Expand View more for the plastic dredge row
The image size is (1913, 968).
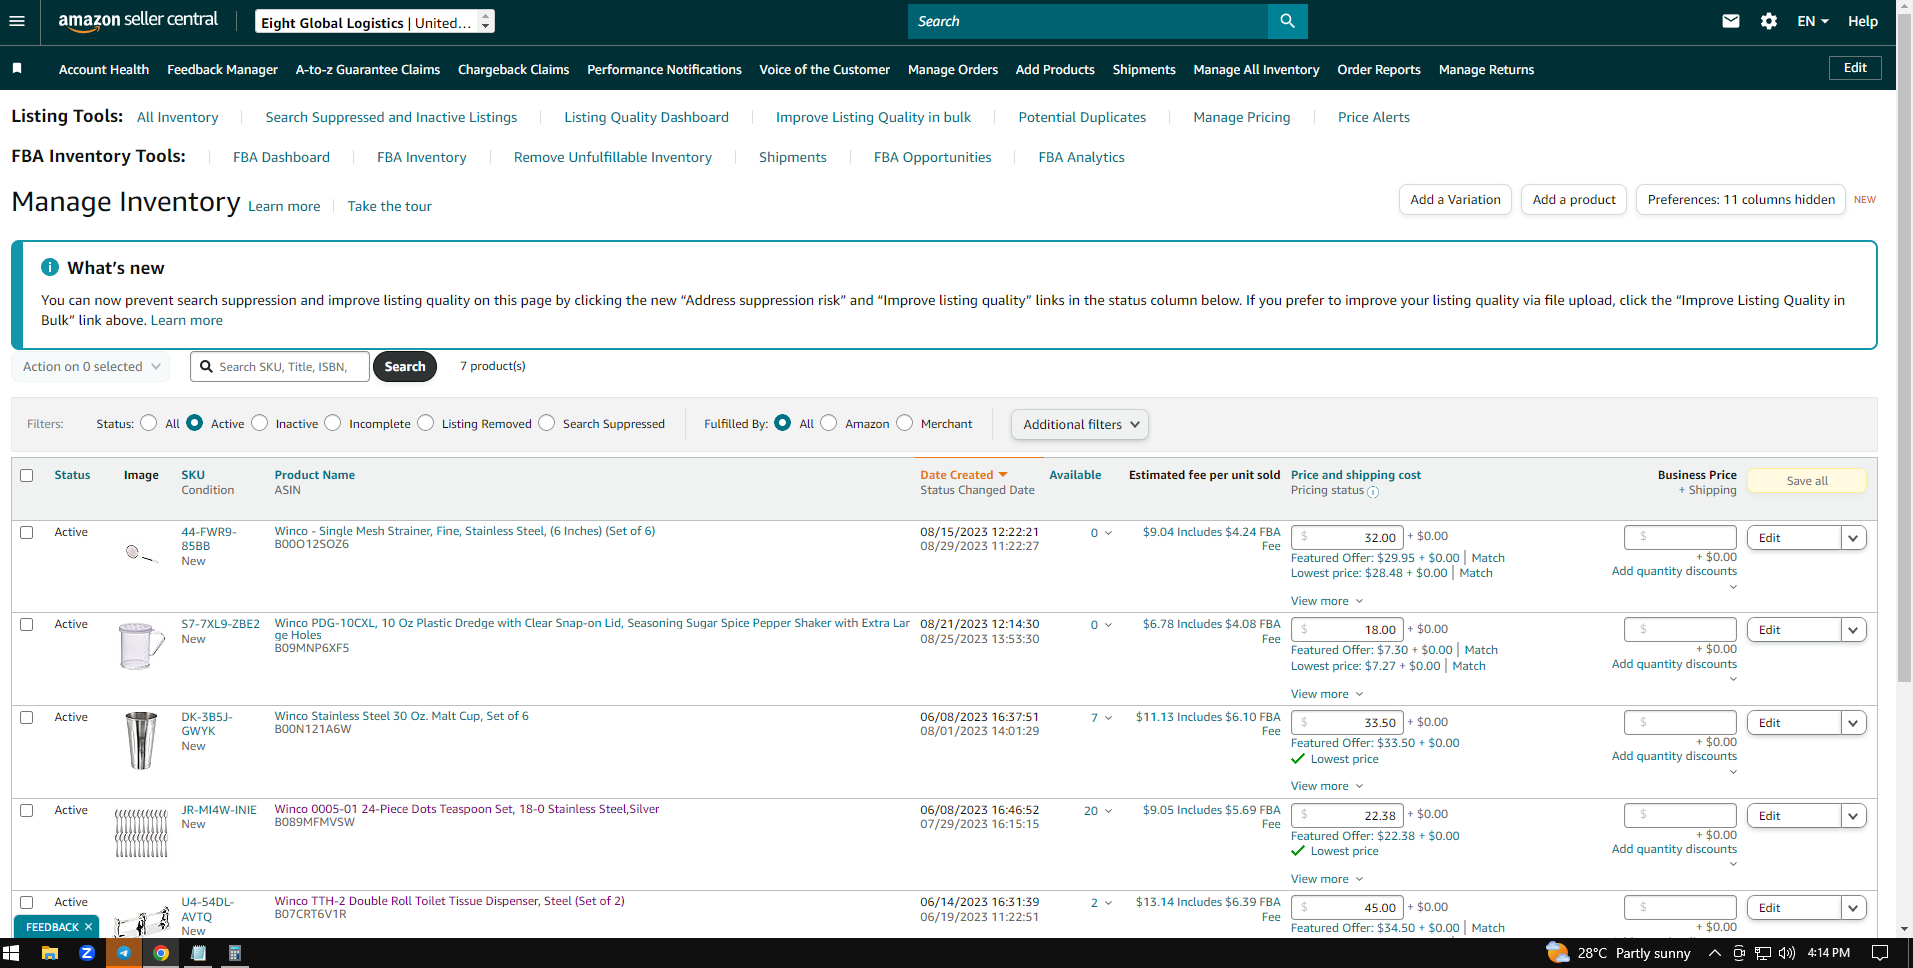tap(1327, 694)
